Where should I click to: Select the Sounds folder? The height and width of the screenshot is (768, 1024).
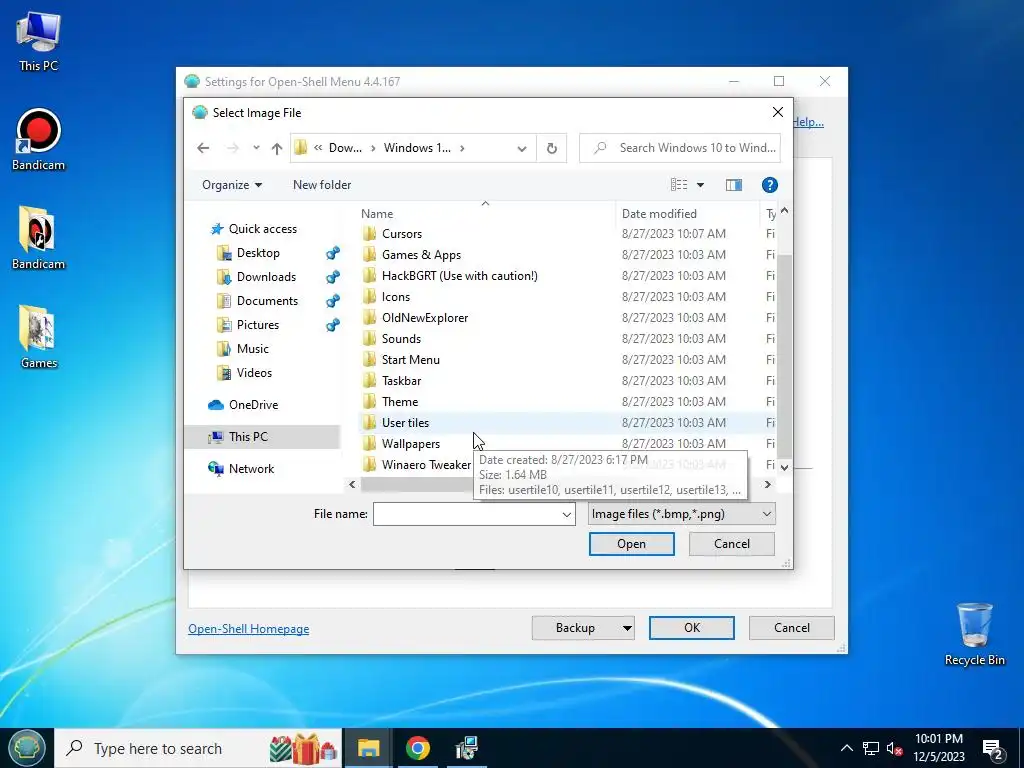[x=401, y=338]
